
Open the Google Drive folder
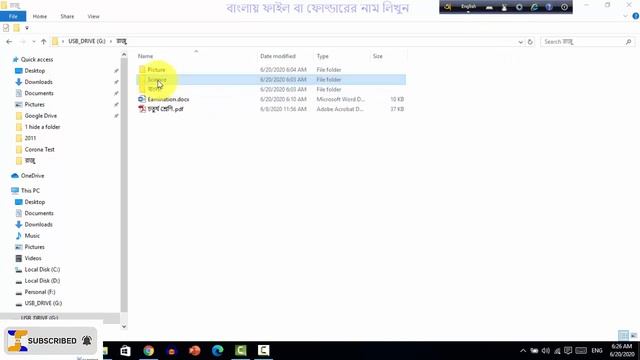(x=40, y=116)
